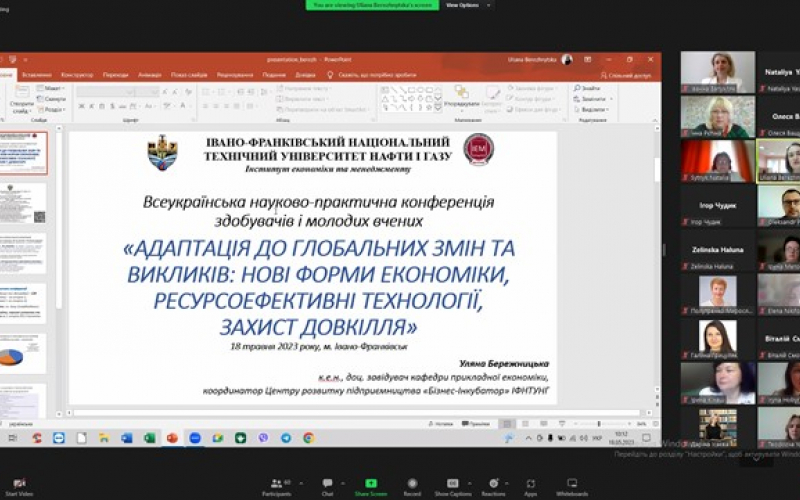Open the Layout (Макет) dropdown
This screenshot has width=800, height=500.
(51, 88)
